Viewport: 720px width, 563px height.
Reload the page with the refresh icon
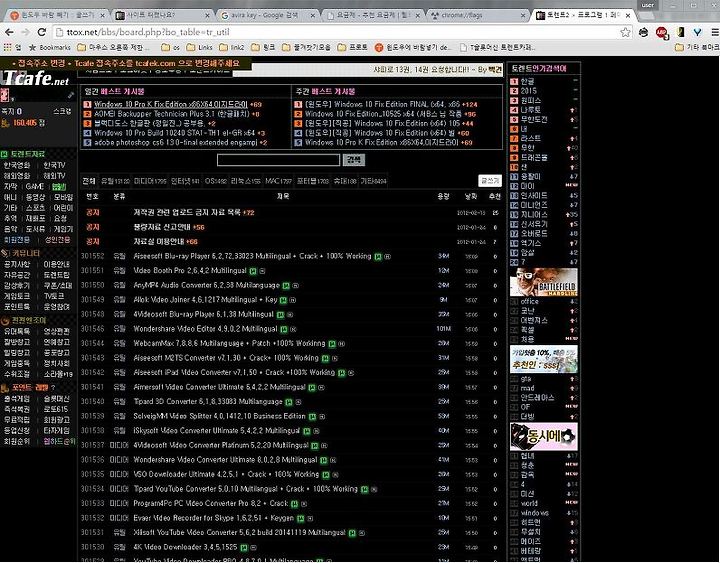42,32
